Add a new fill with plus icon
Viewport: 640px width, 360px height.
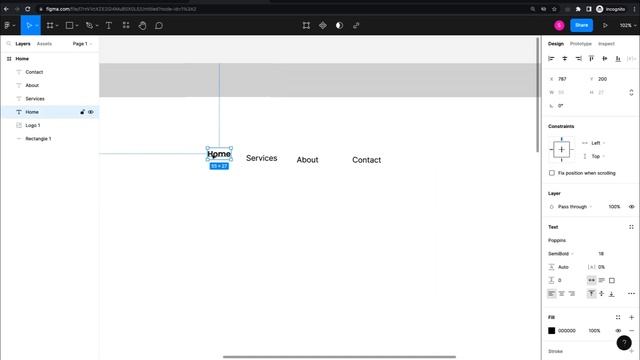coord(631,317)
